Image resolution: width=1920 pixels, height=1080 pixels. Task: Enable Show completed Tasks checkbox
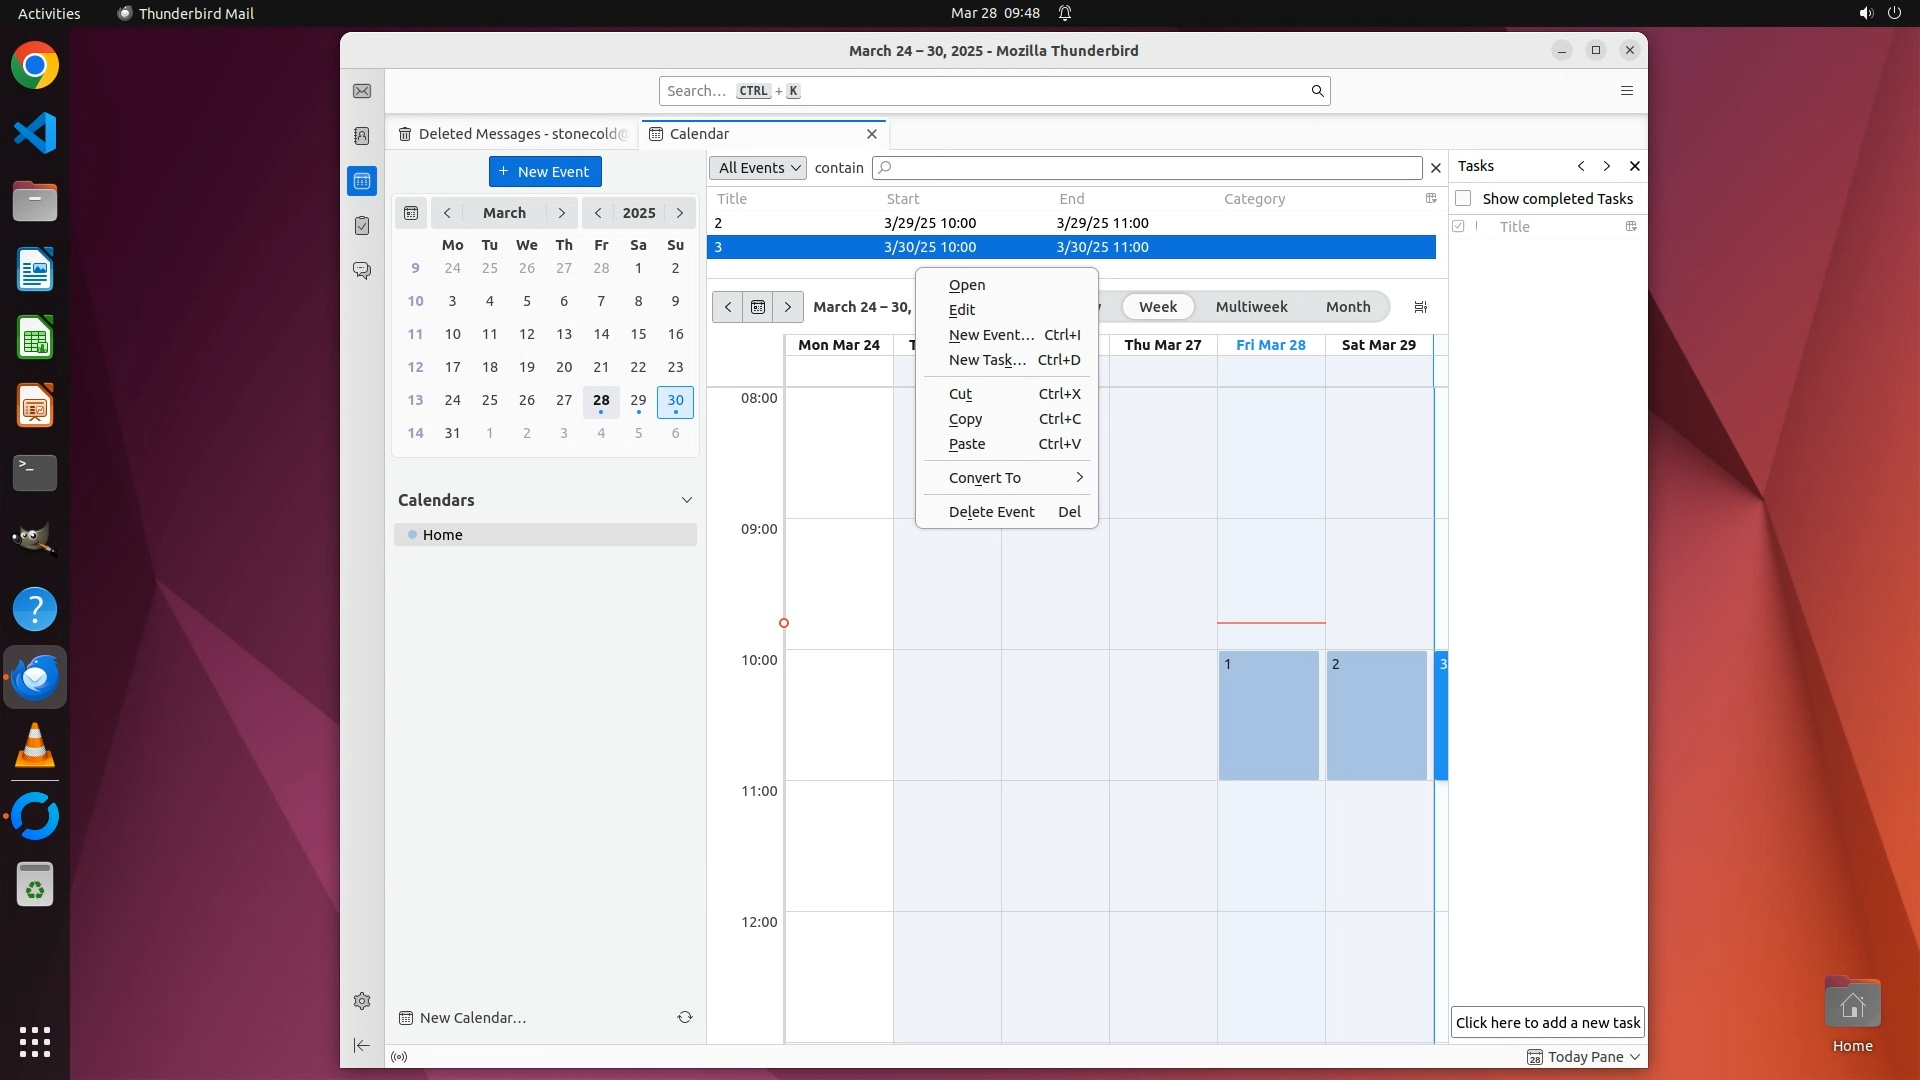tap(1463, 198)
